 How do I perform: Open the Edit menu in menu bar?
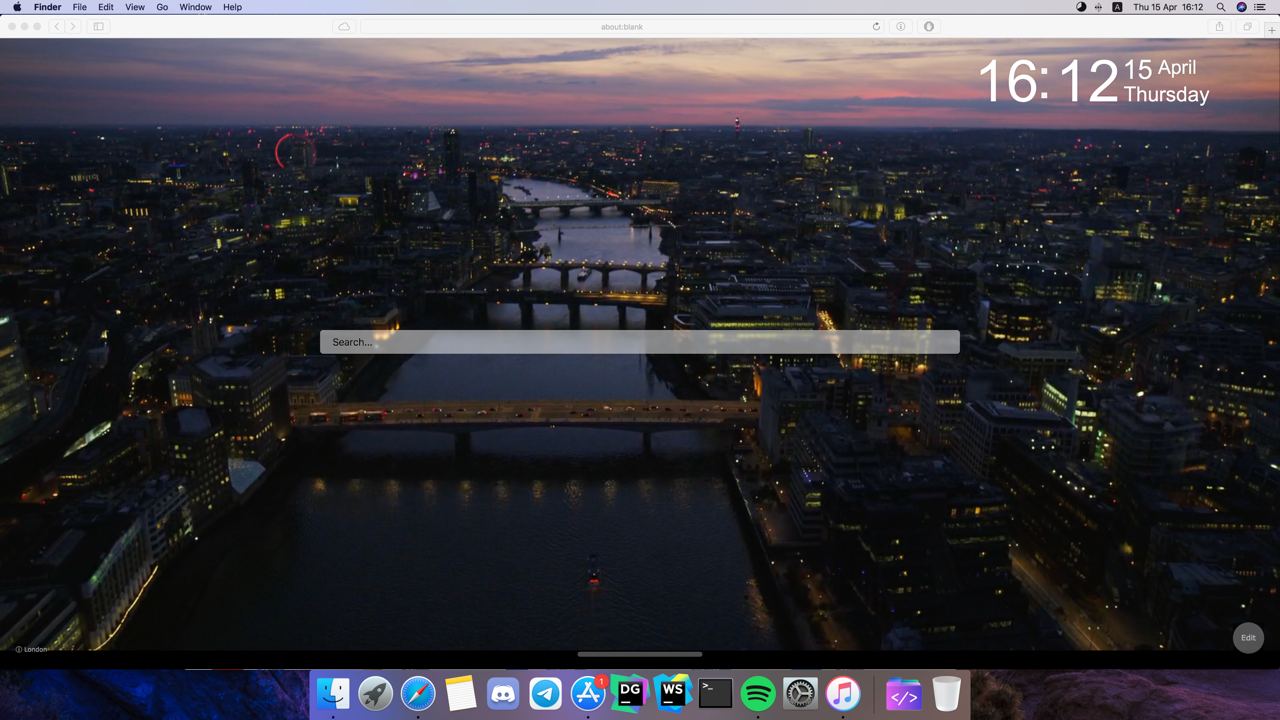[x=105, y=7]
